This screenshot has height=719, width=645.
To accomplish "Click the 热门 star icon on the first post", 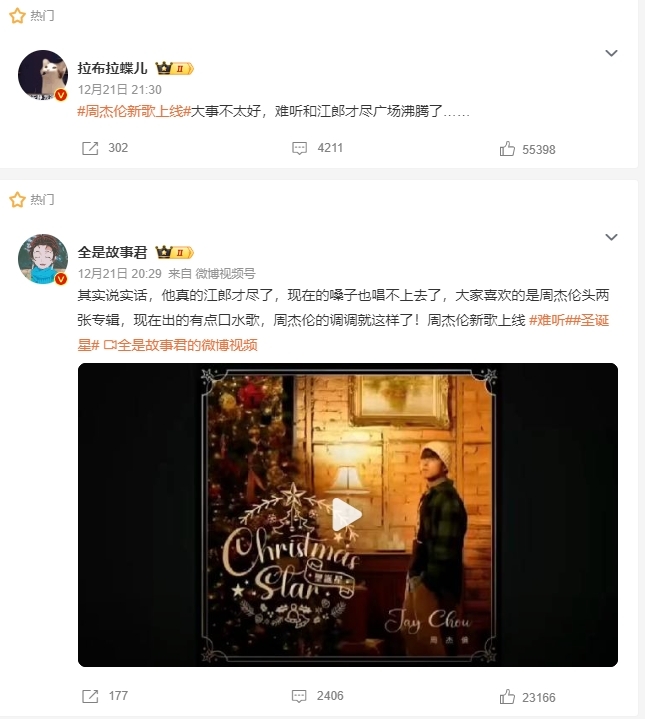I will (17, 16).
